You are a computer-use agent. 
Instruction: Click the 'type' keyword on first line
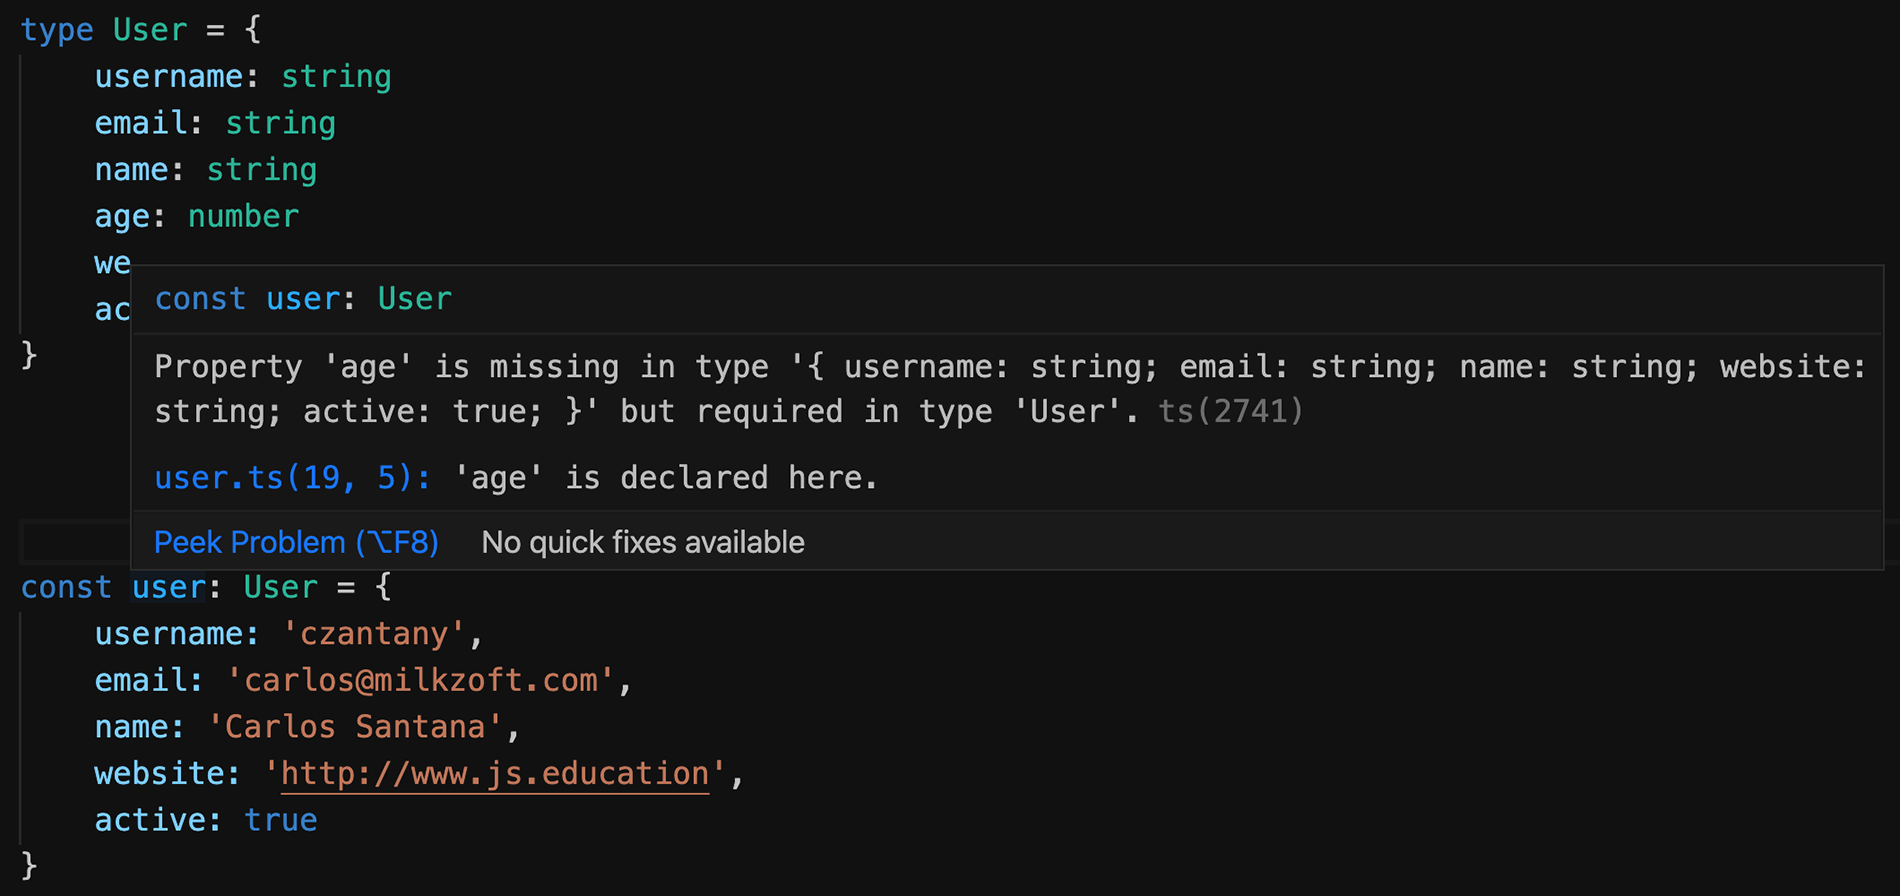pos(57,30)
